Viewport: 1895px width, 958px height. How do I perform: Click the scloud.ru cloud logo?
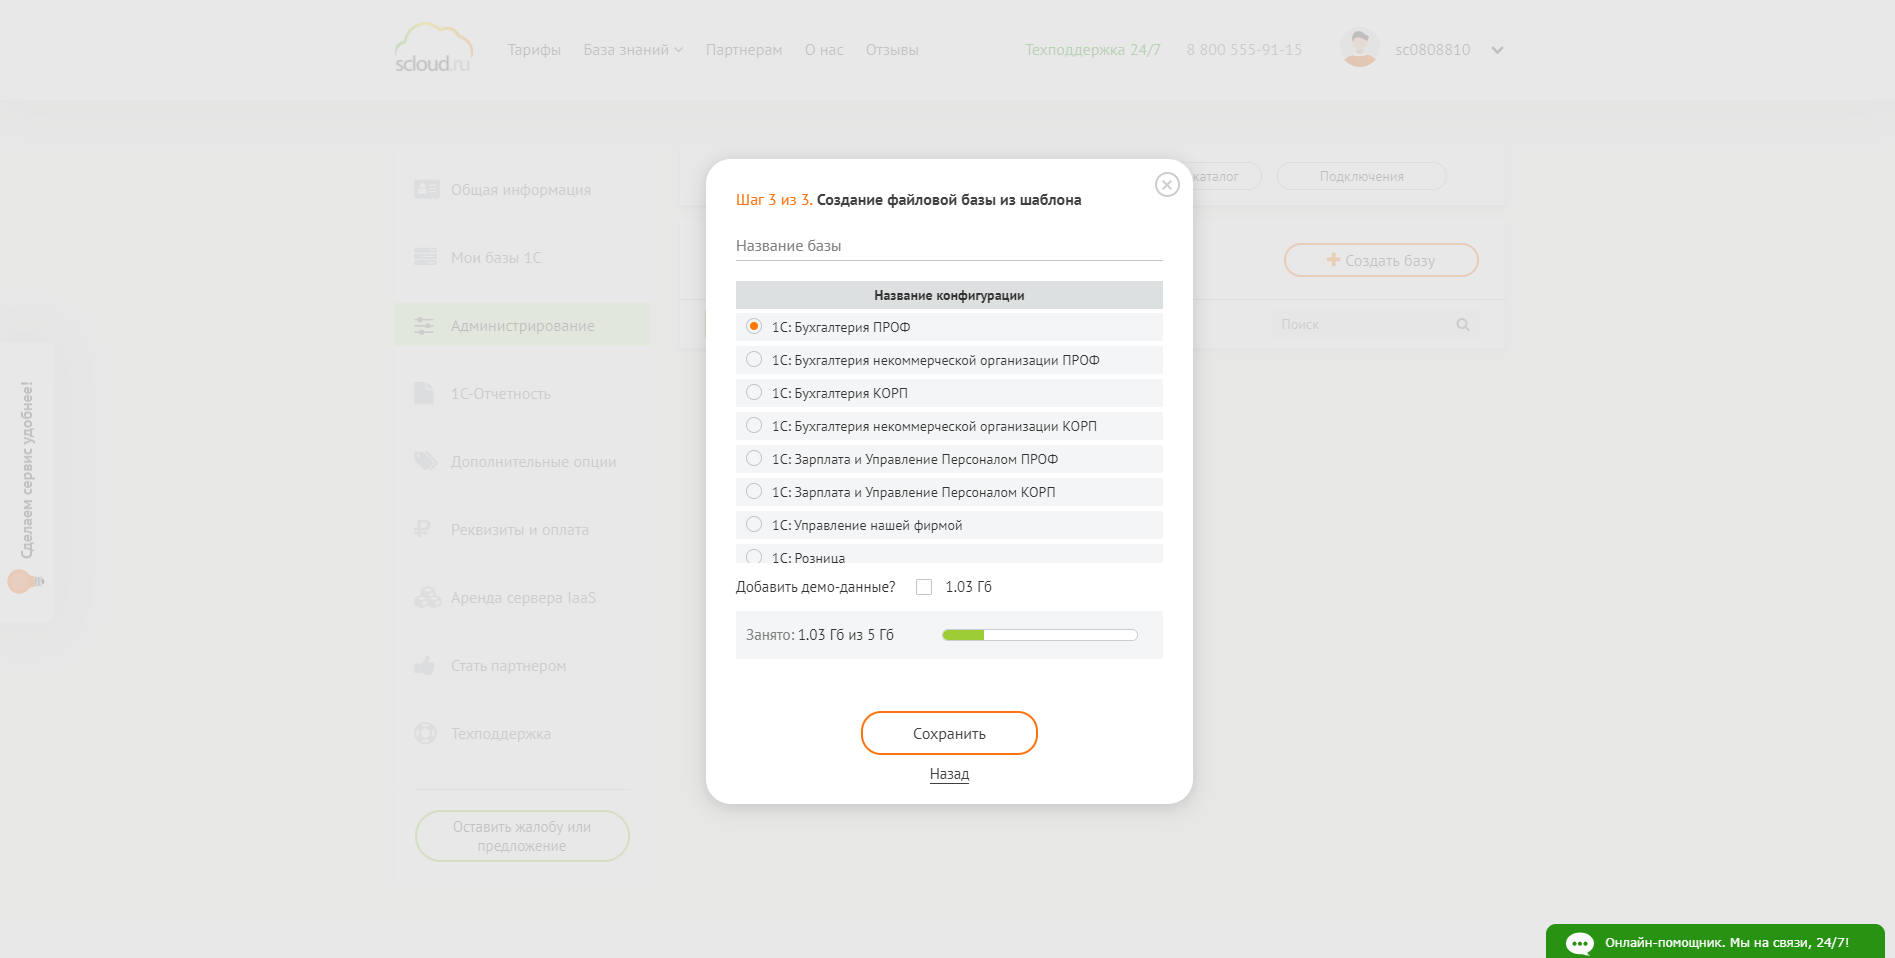click(433, 48)
